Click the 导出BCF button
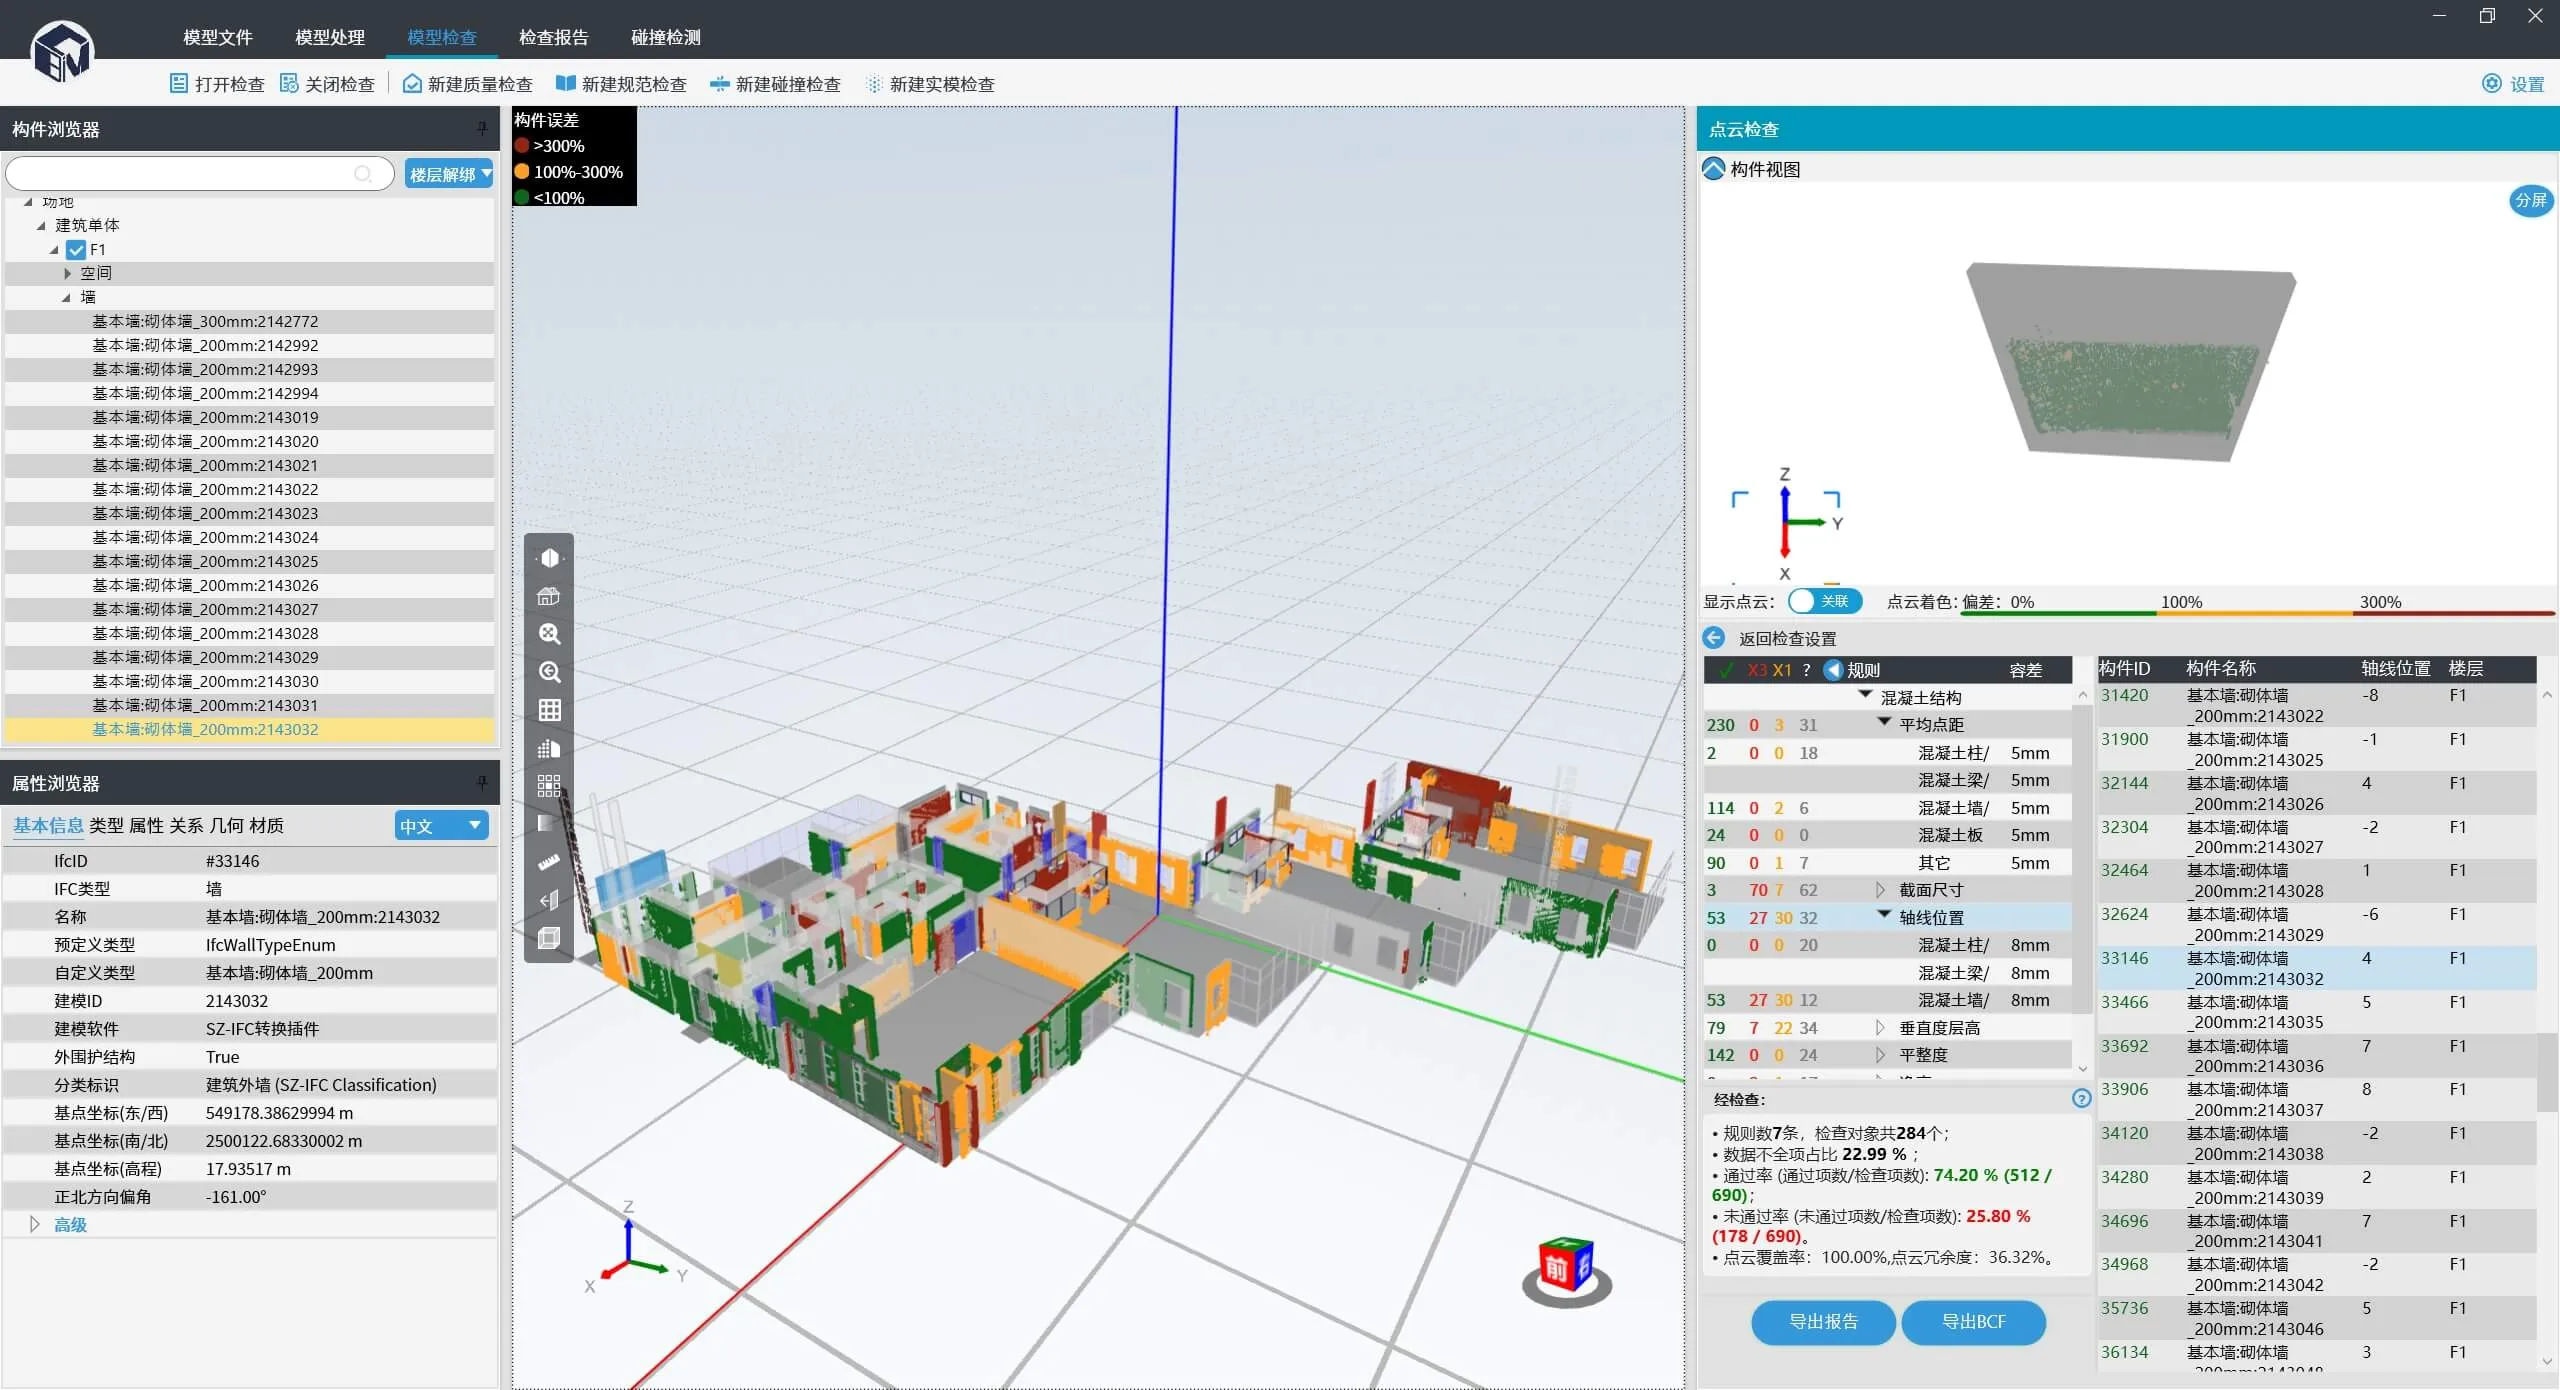2560x1390 pixels. tap(1972, 1321)
